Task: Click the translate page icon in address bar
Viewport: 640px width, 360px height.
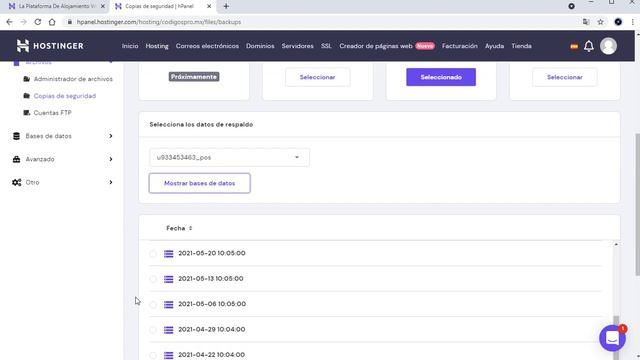Action: click(x=586, y=22)
